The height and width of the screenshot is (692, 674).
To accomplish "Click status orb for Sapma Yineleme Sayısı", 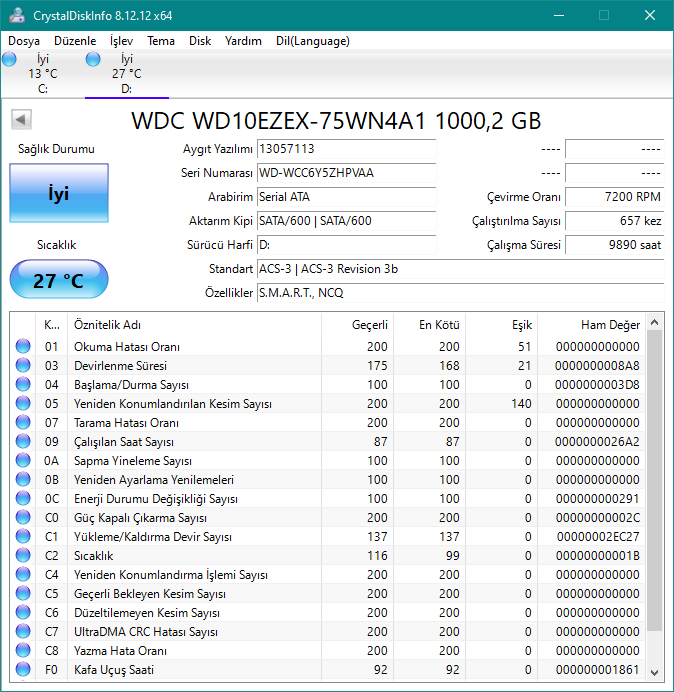I will tap(23, 460).
